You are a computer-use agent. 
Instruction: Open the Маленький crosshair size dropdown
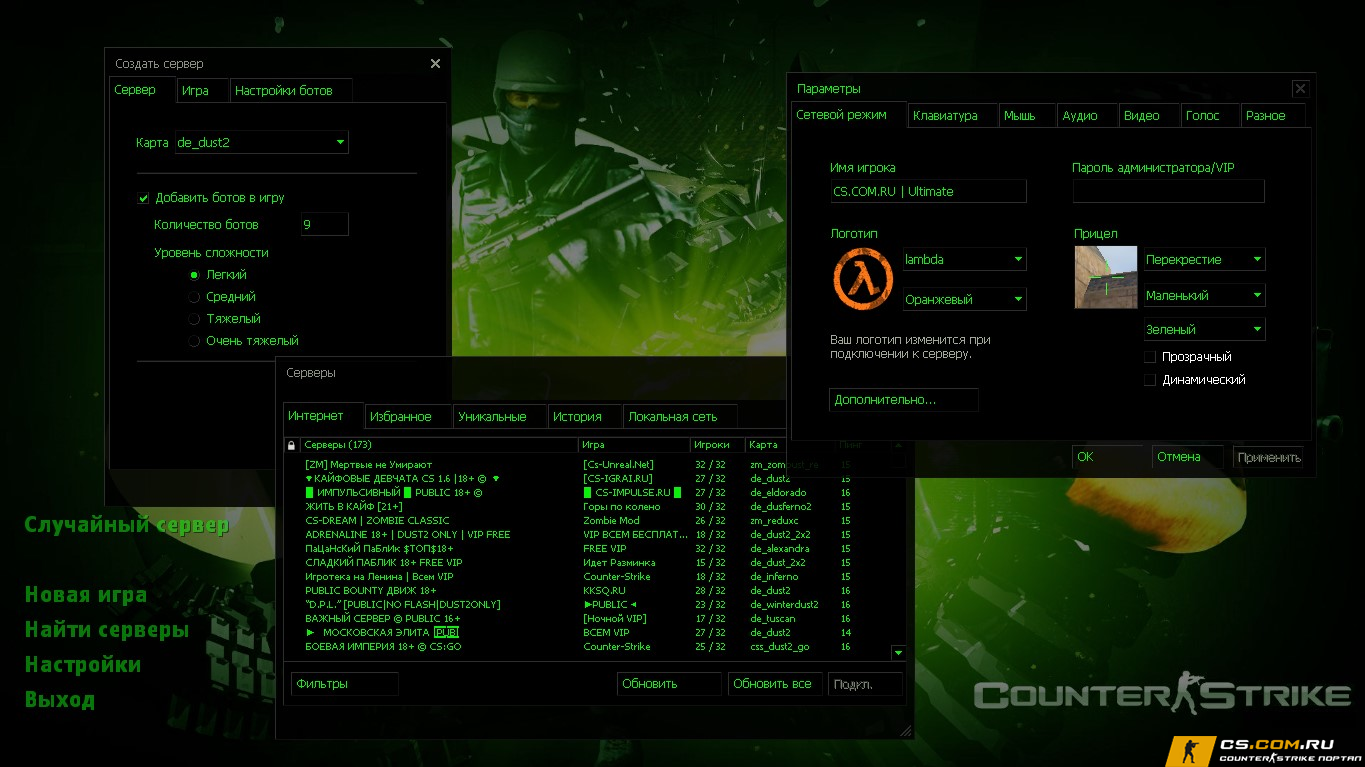pyautogui.click(x=1205, y=295)
